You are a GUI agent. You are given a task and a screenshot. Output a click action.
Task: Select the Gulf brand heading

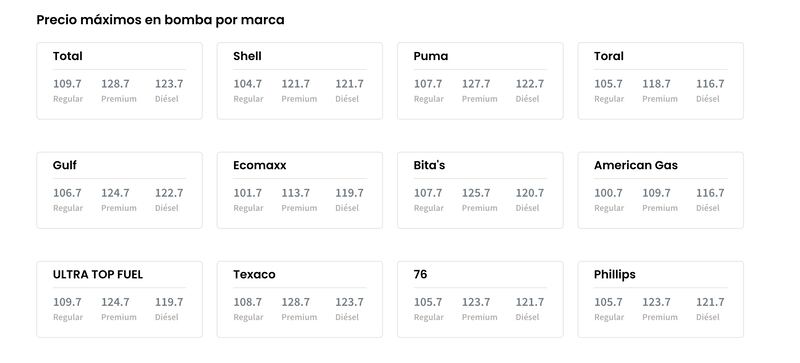click(x=65, y=165)
